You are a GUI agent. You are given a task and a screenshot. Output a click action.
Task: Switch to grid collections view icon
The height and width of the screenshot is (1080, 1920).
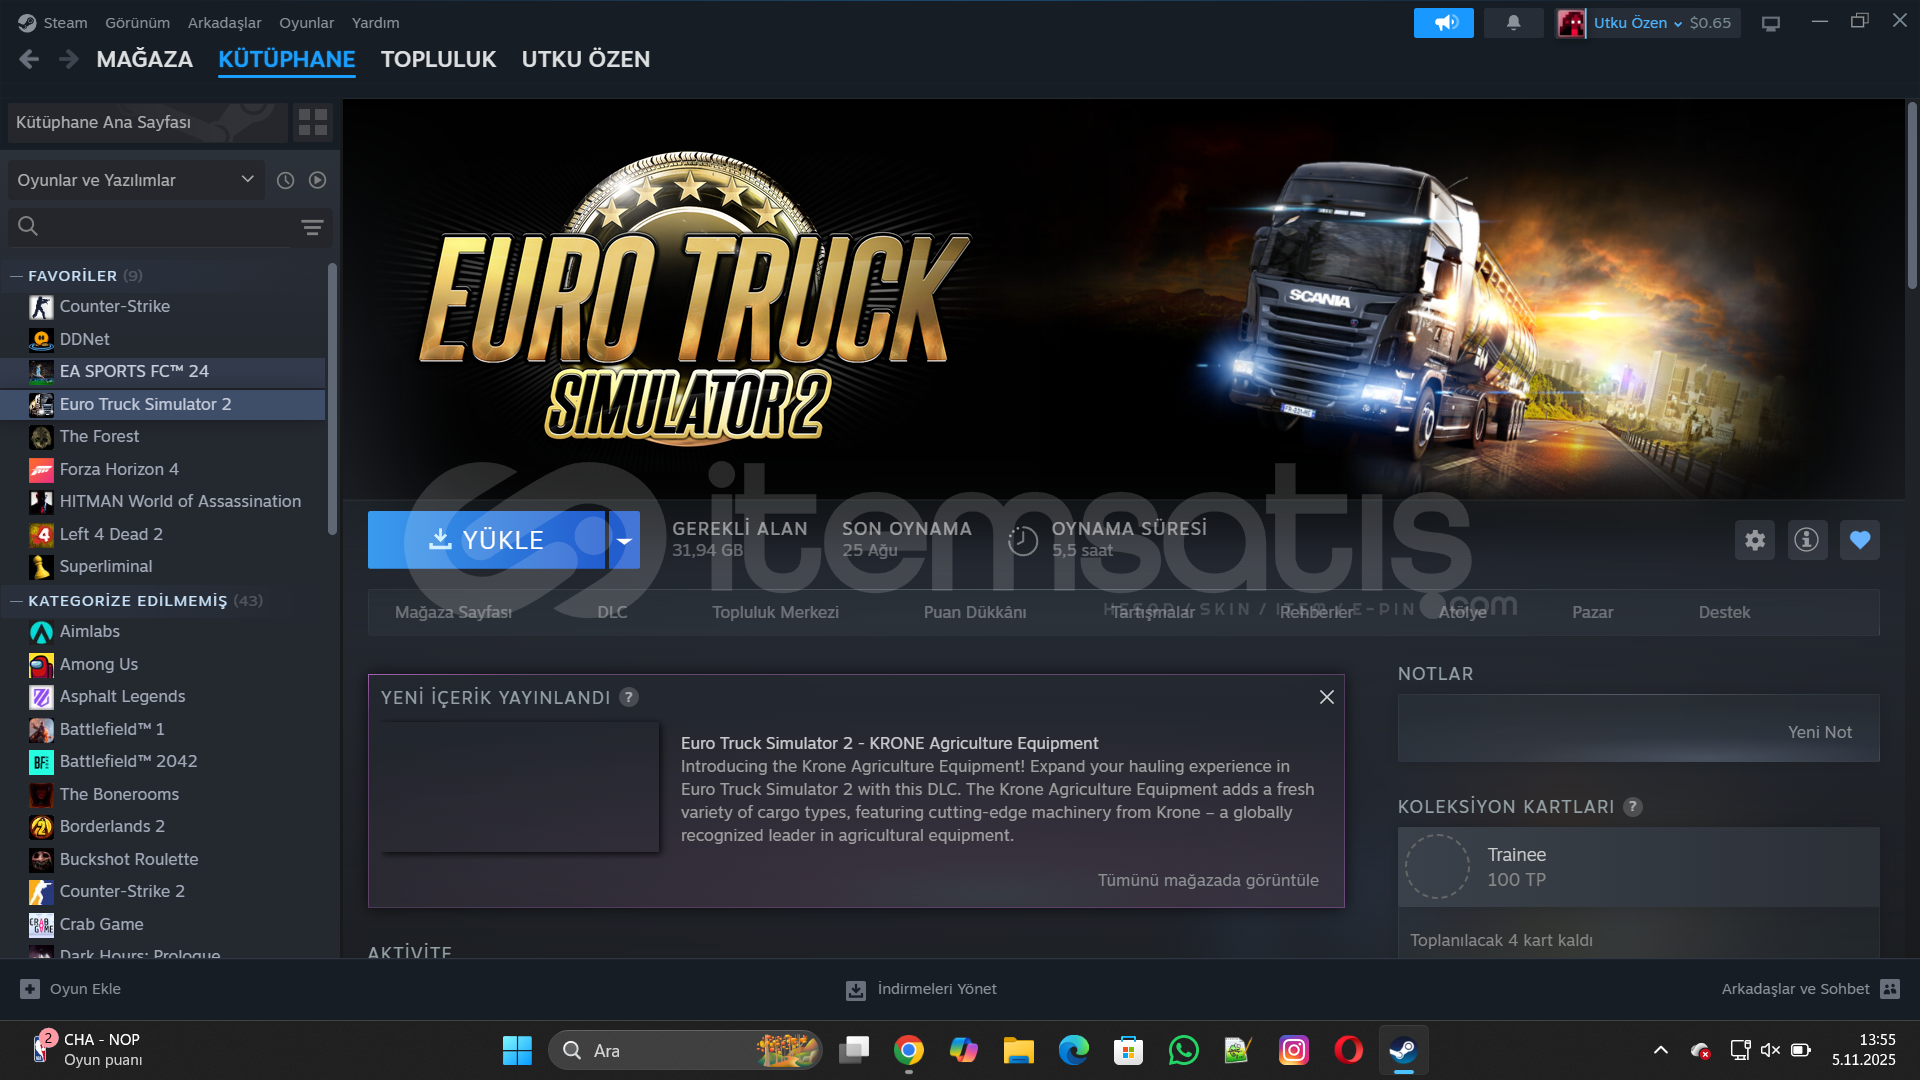pos(313,122)
